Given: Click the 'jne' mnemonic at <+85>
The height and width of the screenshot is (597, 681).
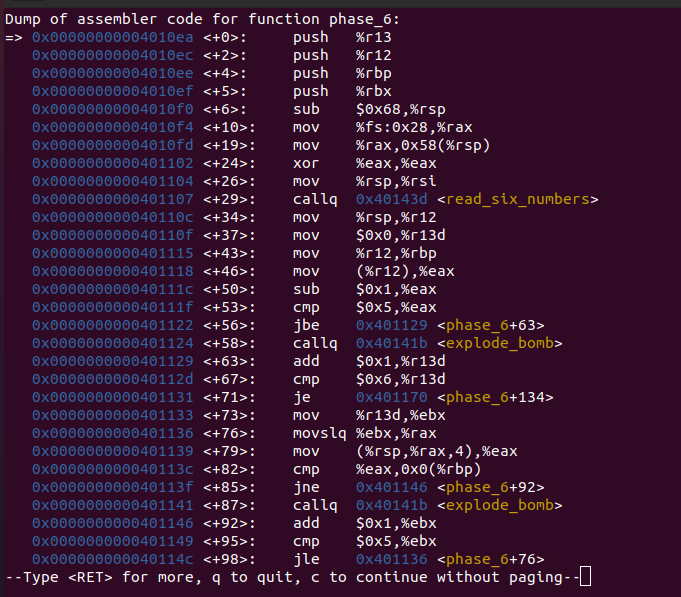Looking at the screenshot, I should tap(306, 488).
